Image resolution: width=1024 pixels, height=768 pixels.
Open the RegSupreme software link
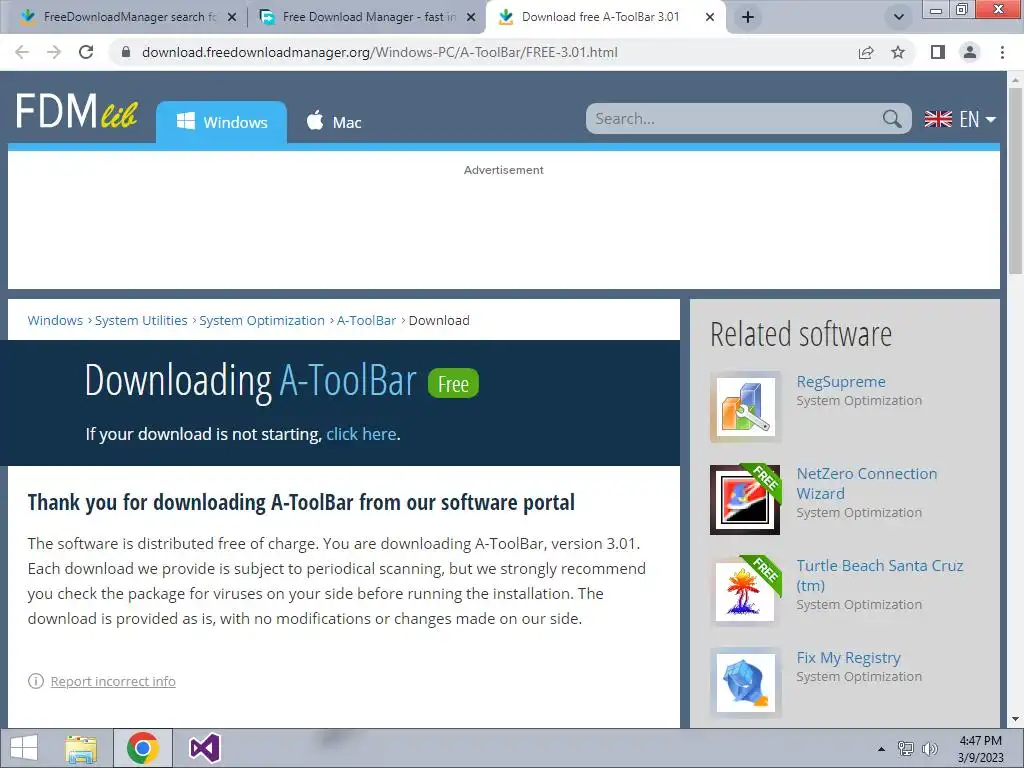pos(841,382)
